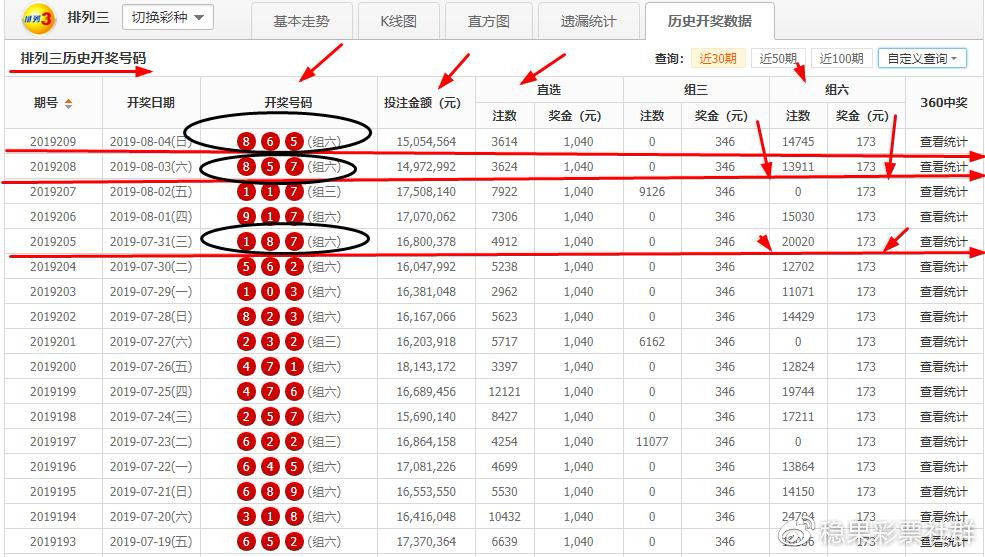Select issue number 2019209
The width and height of the screenshot is (985, 557).
click(53, 142)
